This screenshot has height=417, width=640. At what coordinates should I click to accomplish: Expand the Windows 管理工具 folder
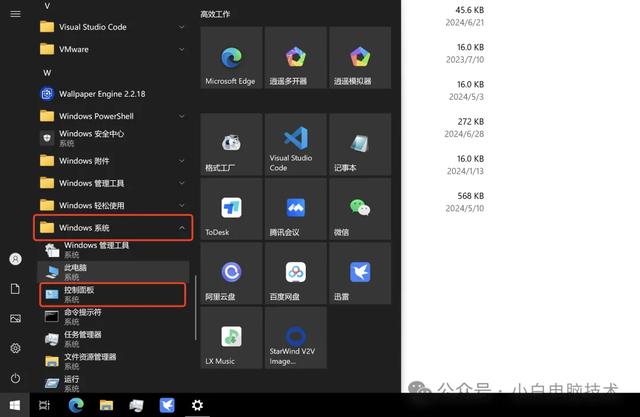(113, 183)
